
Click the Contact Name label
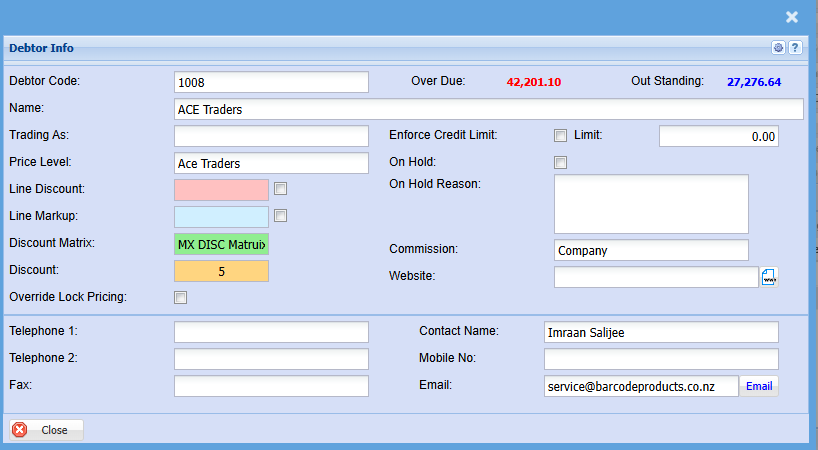[x=459, y=331]
